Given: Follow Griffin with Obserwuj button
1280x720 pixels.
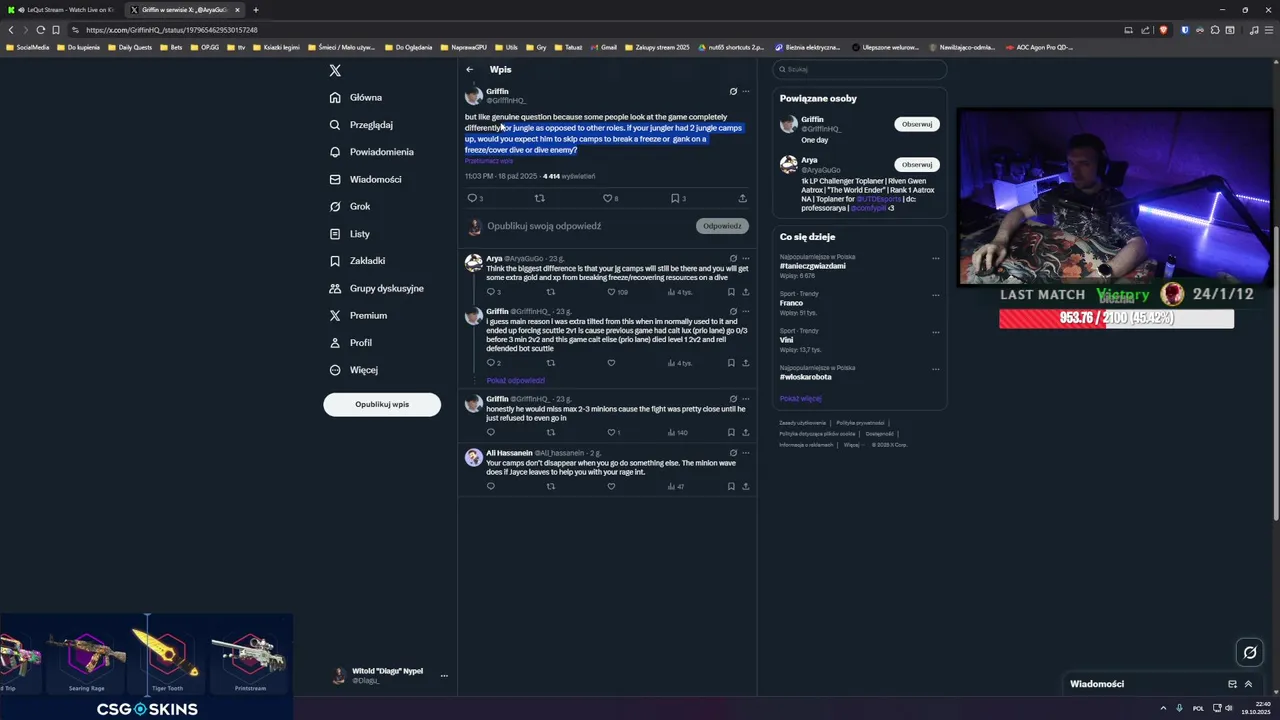Looking at the screenshot, I should pyautogui.click(x=917, y=124).
